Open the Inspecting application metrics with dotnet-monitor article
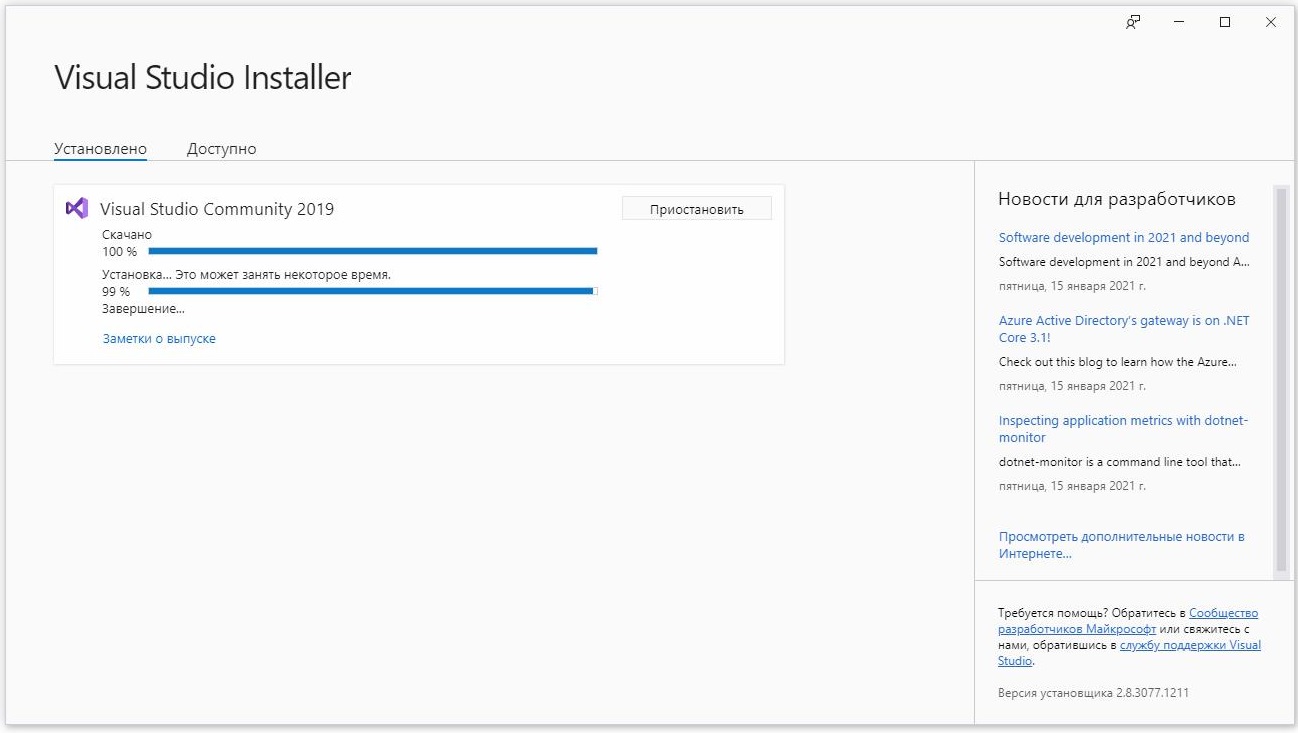This screenshot has width=1298, height=733. pyautogui.click(x=1124, y=429)
